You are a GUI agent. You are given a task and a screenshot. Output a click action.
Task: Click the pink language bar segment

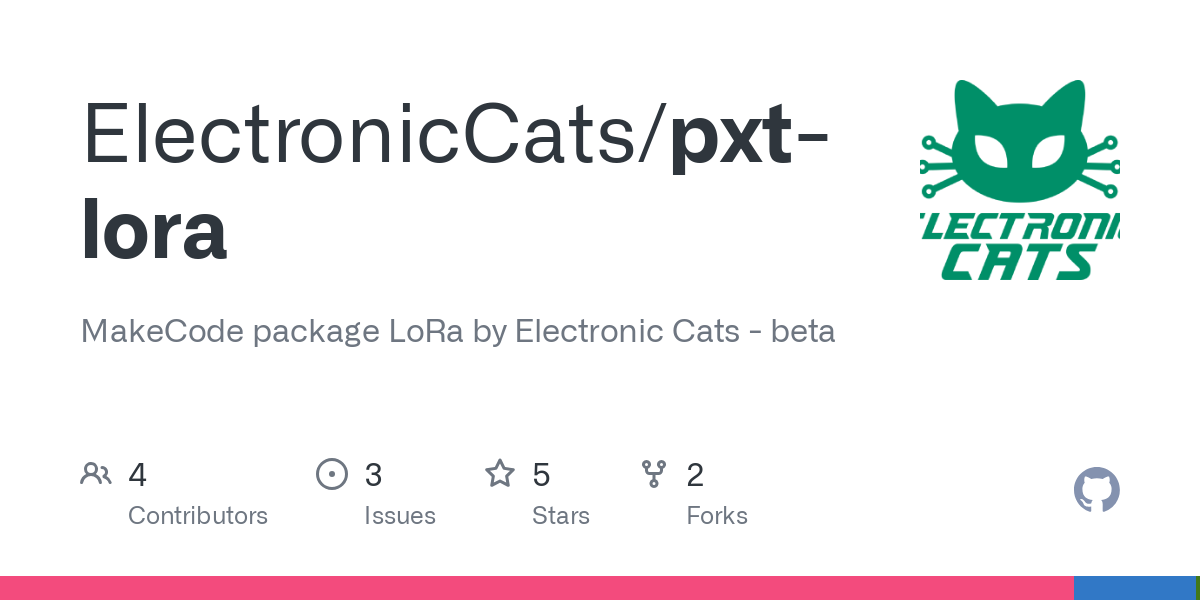coord(536,588)
